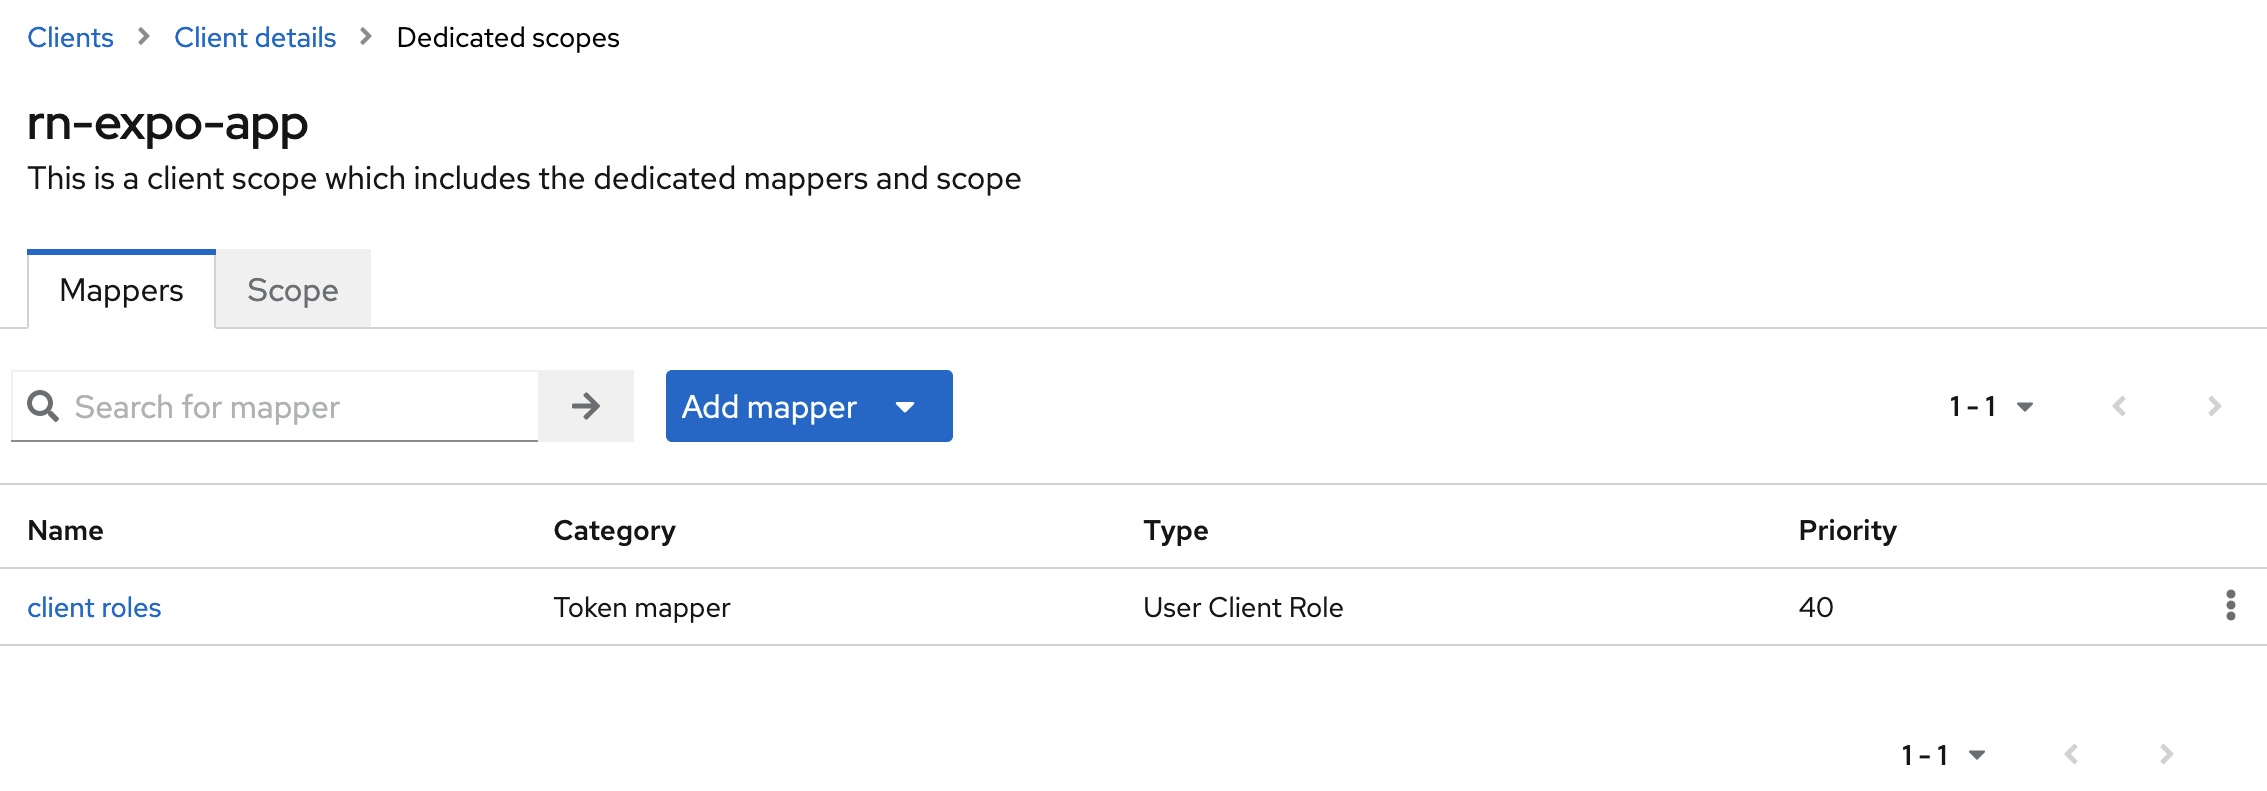Click the Category column header
Viewport: 2267px width, 791px height.
(x=614, y=530)
